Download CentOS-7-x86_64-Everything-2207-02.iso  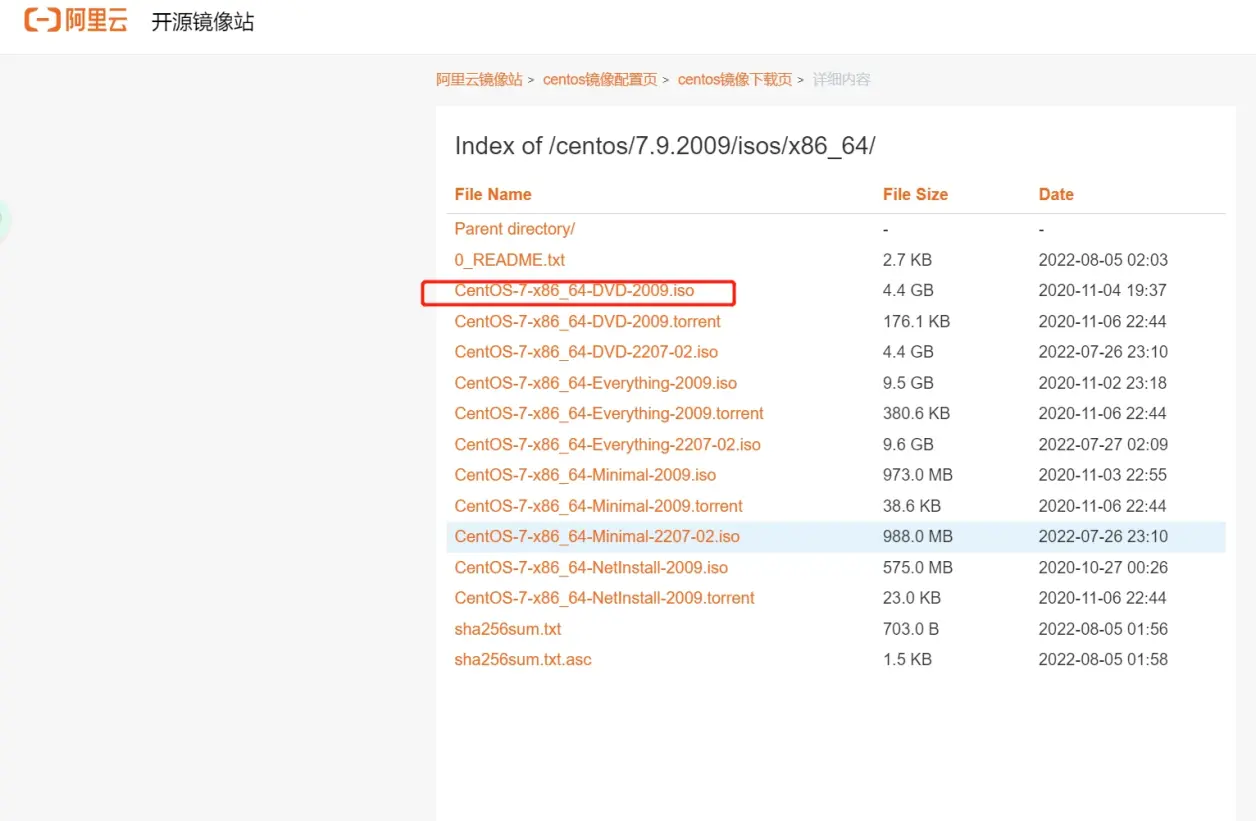tap(608, 444)
